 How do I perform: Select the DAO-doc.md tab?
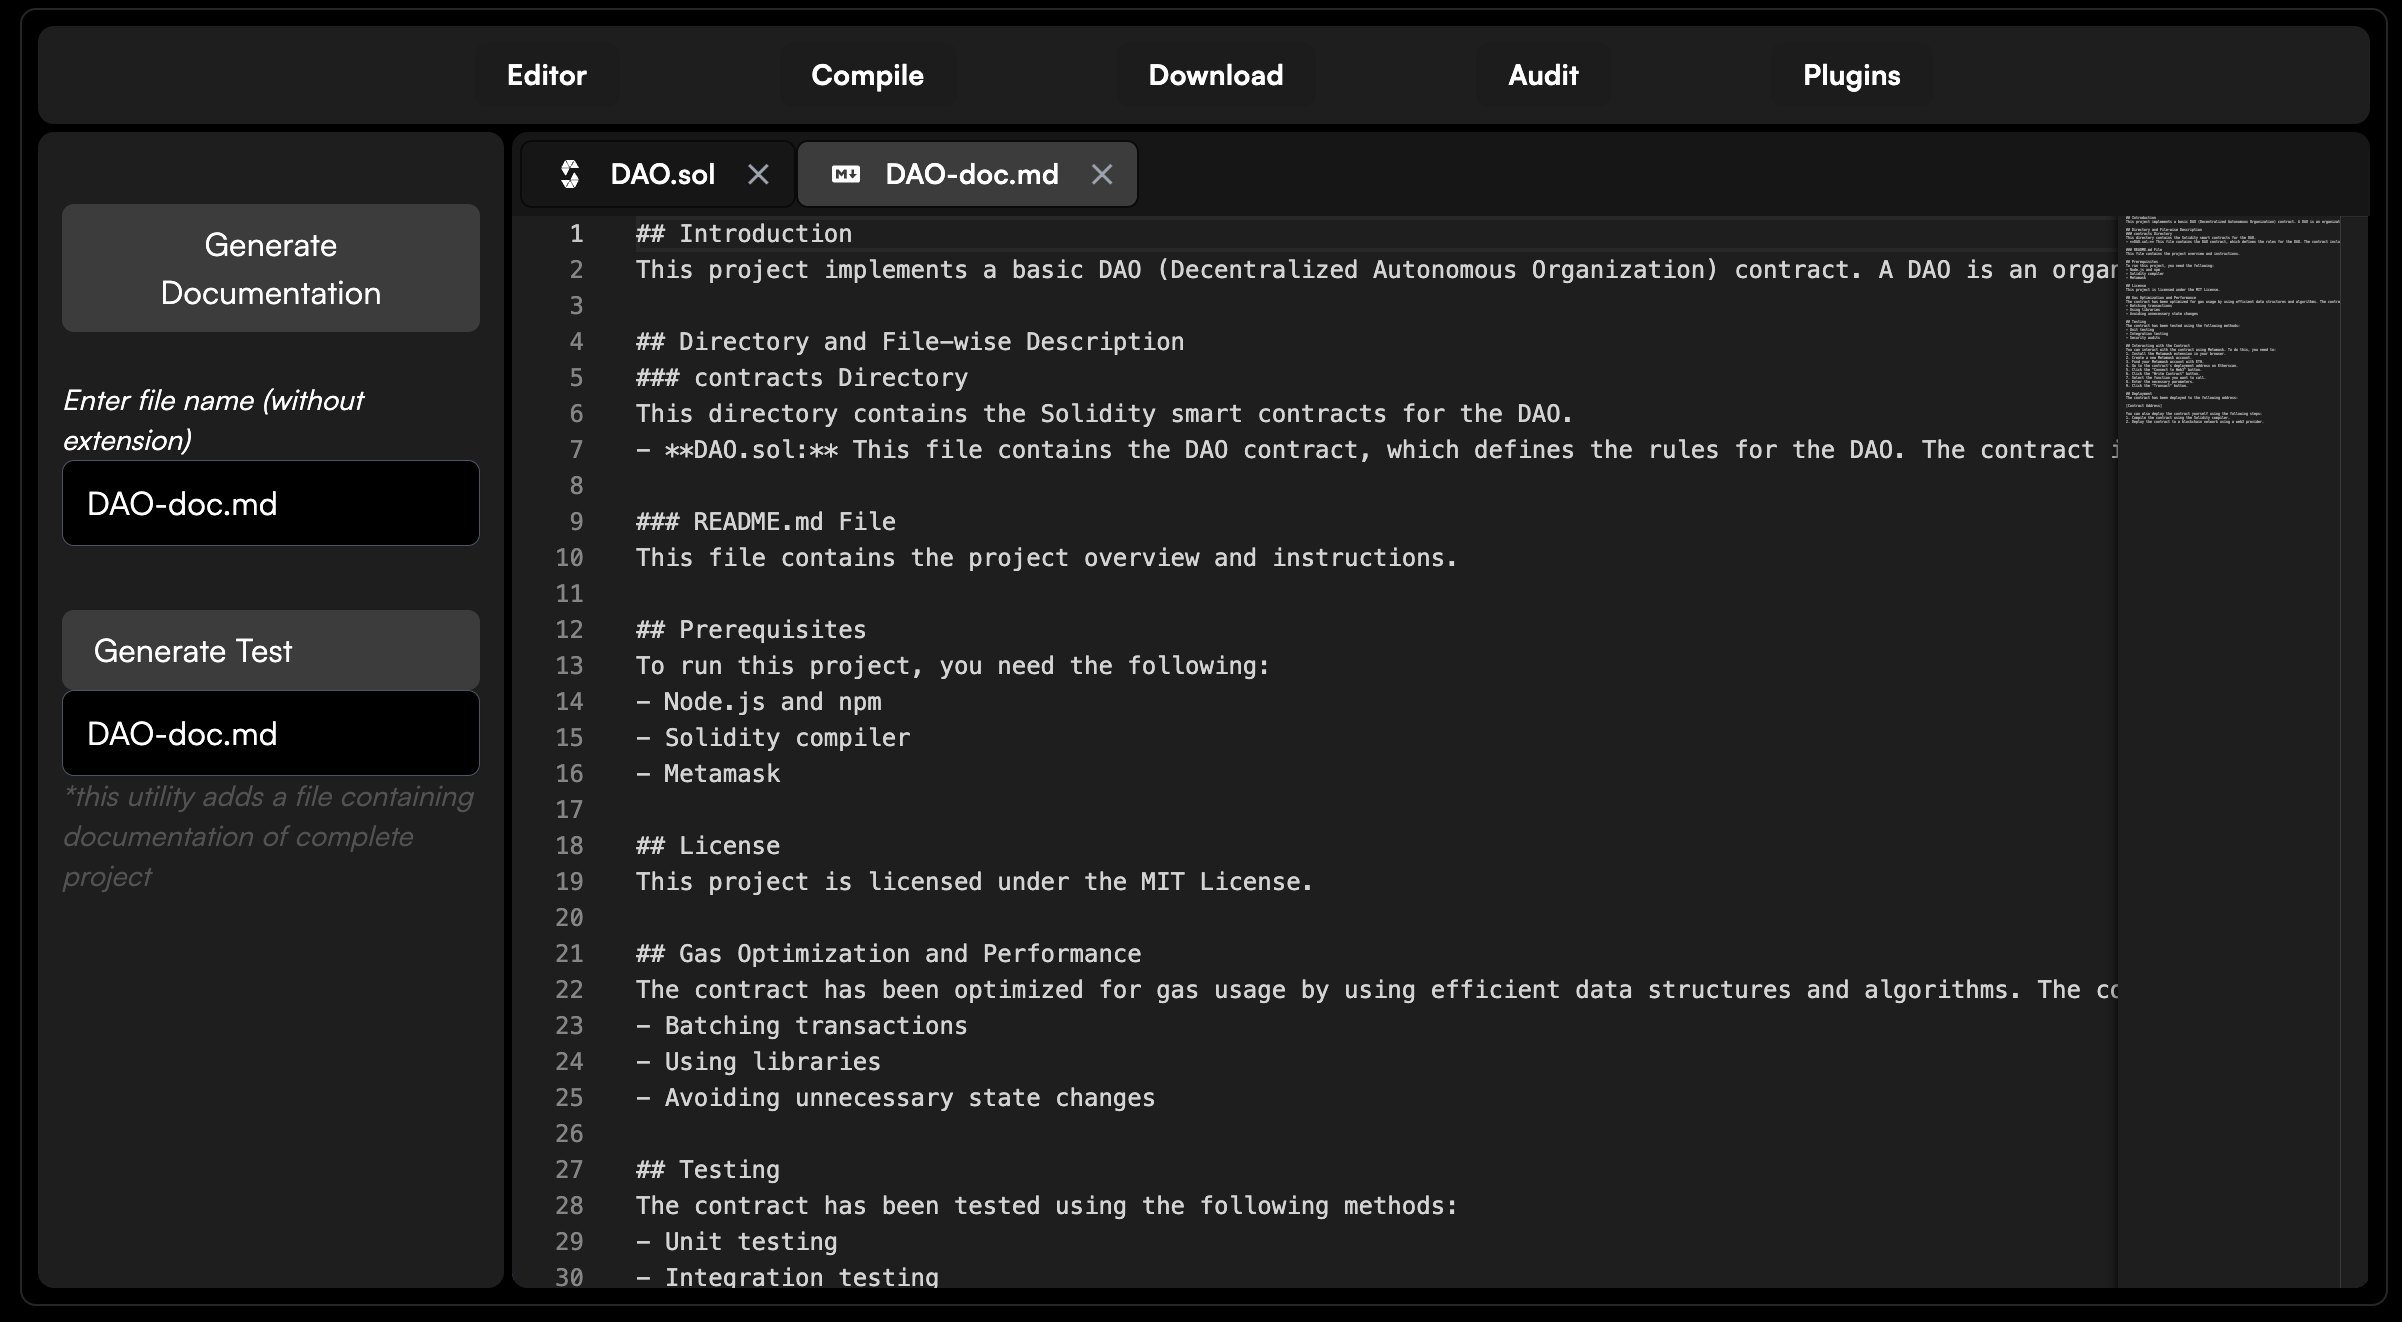coord(970,174)
